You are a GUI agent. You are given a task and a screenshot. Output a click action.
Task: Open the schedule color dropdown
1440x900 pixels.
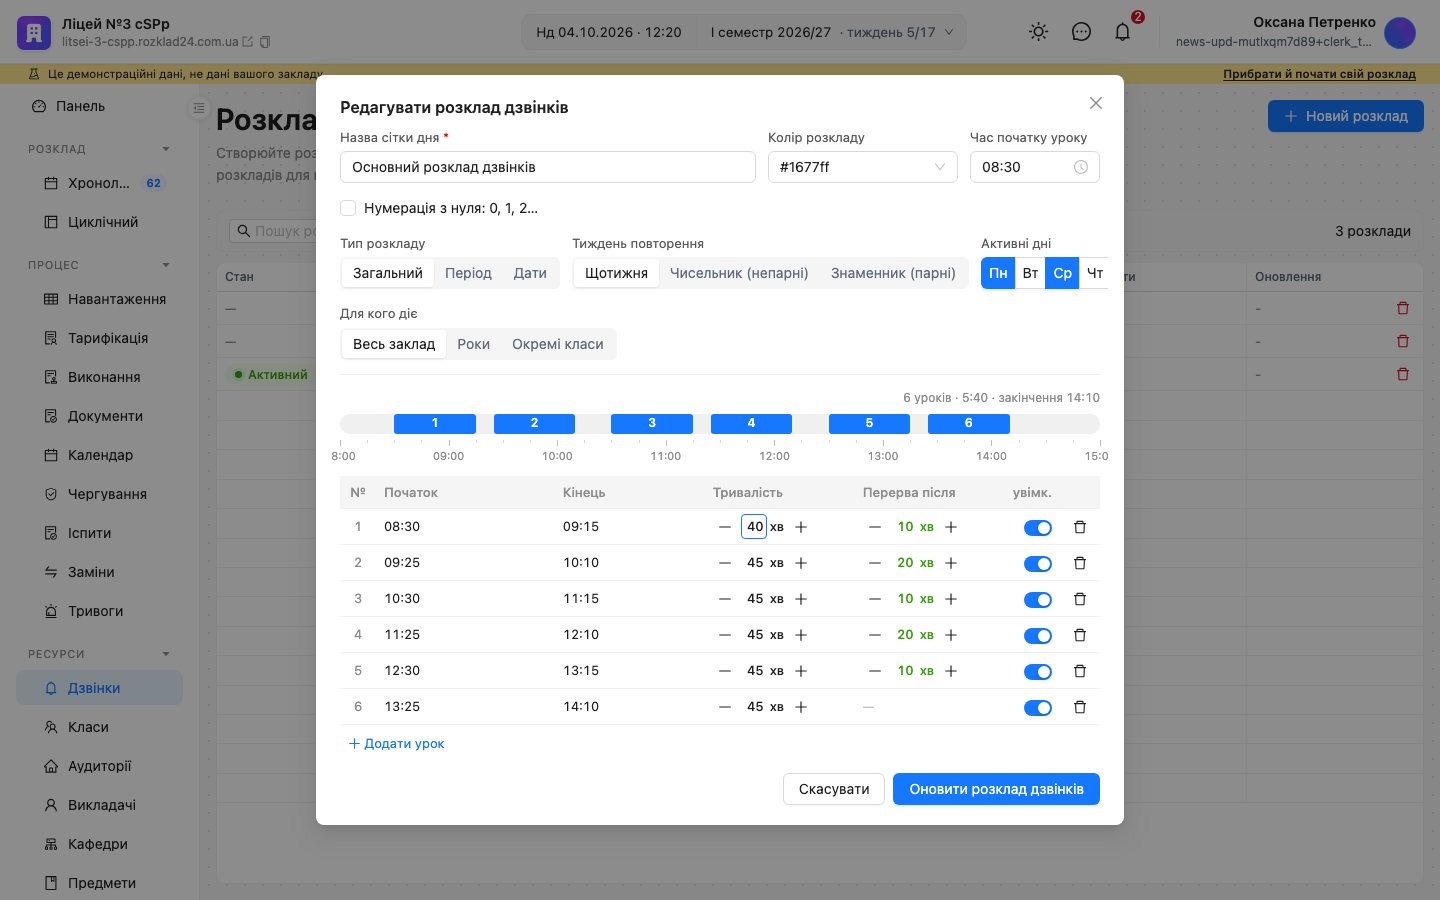pos(862,167)
